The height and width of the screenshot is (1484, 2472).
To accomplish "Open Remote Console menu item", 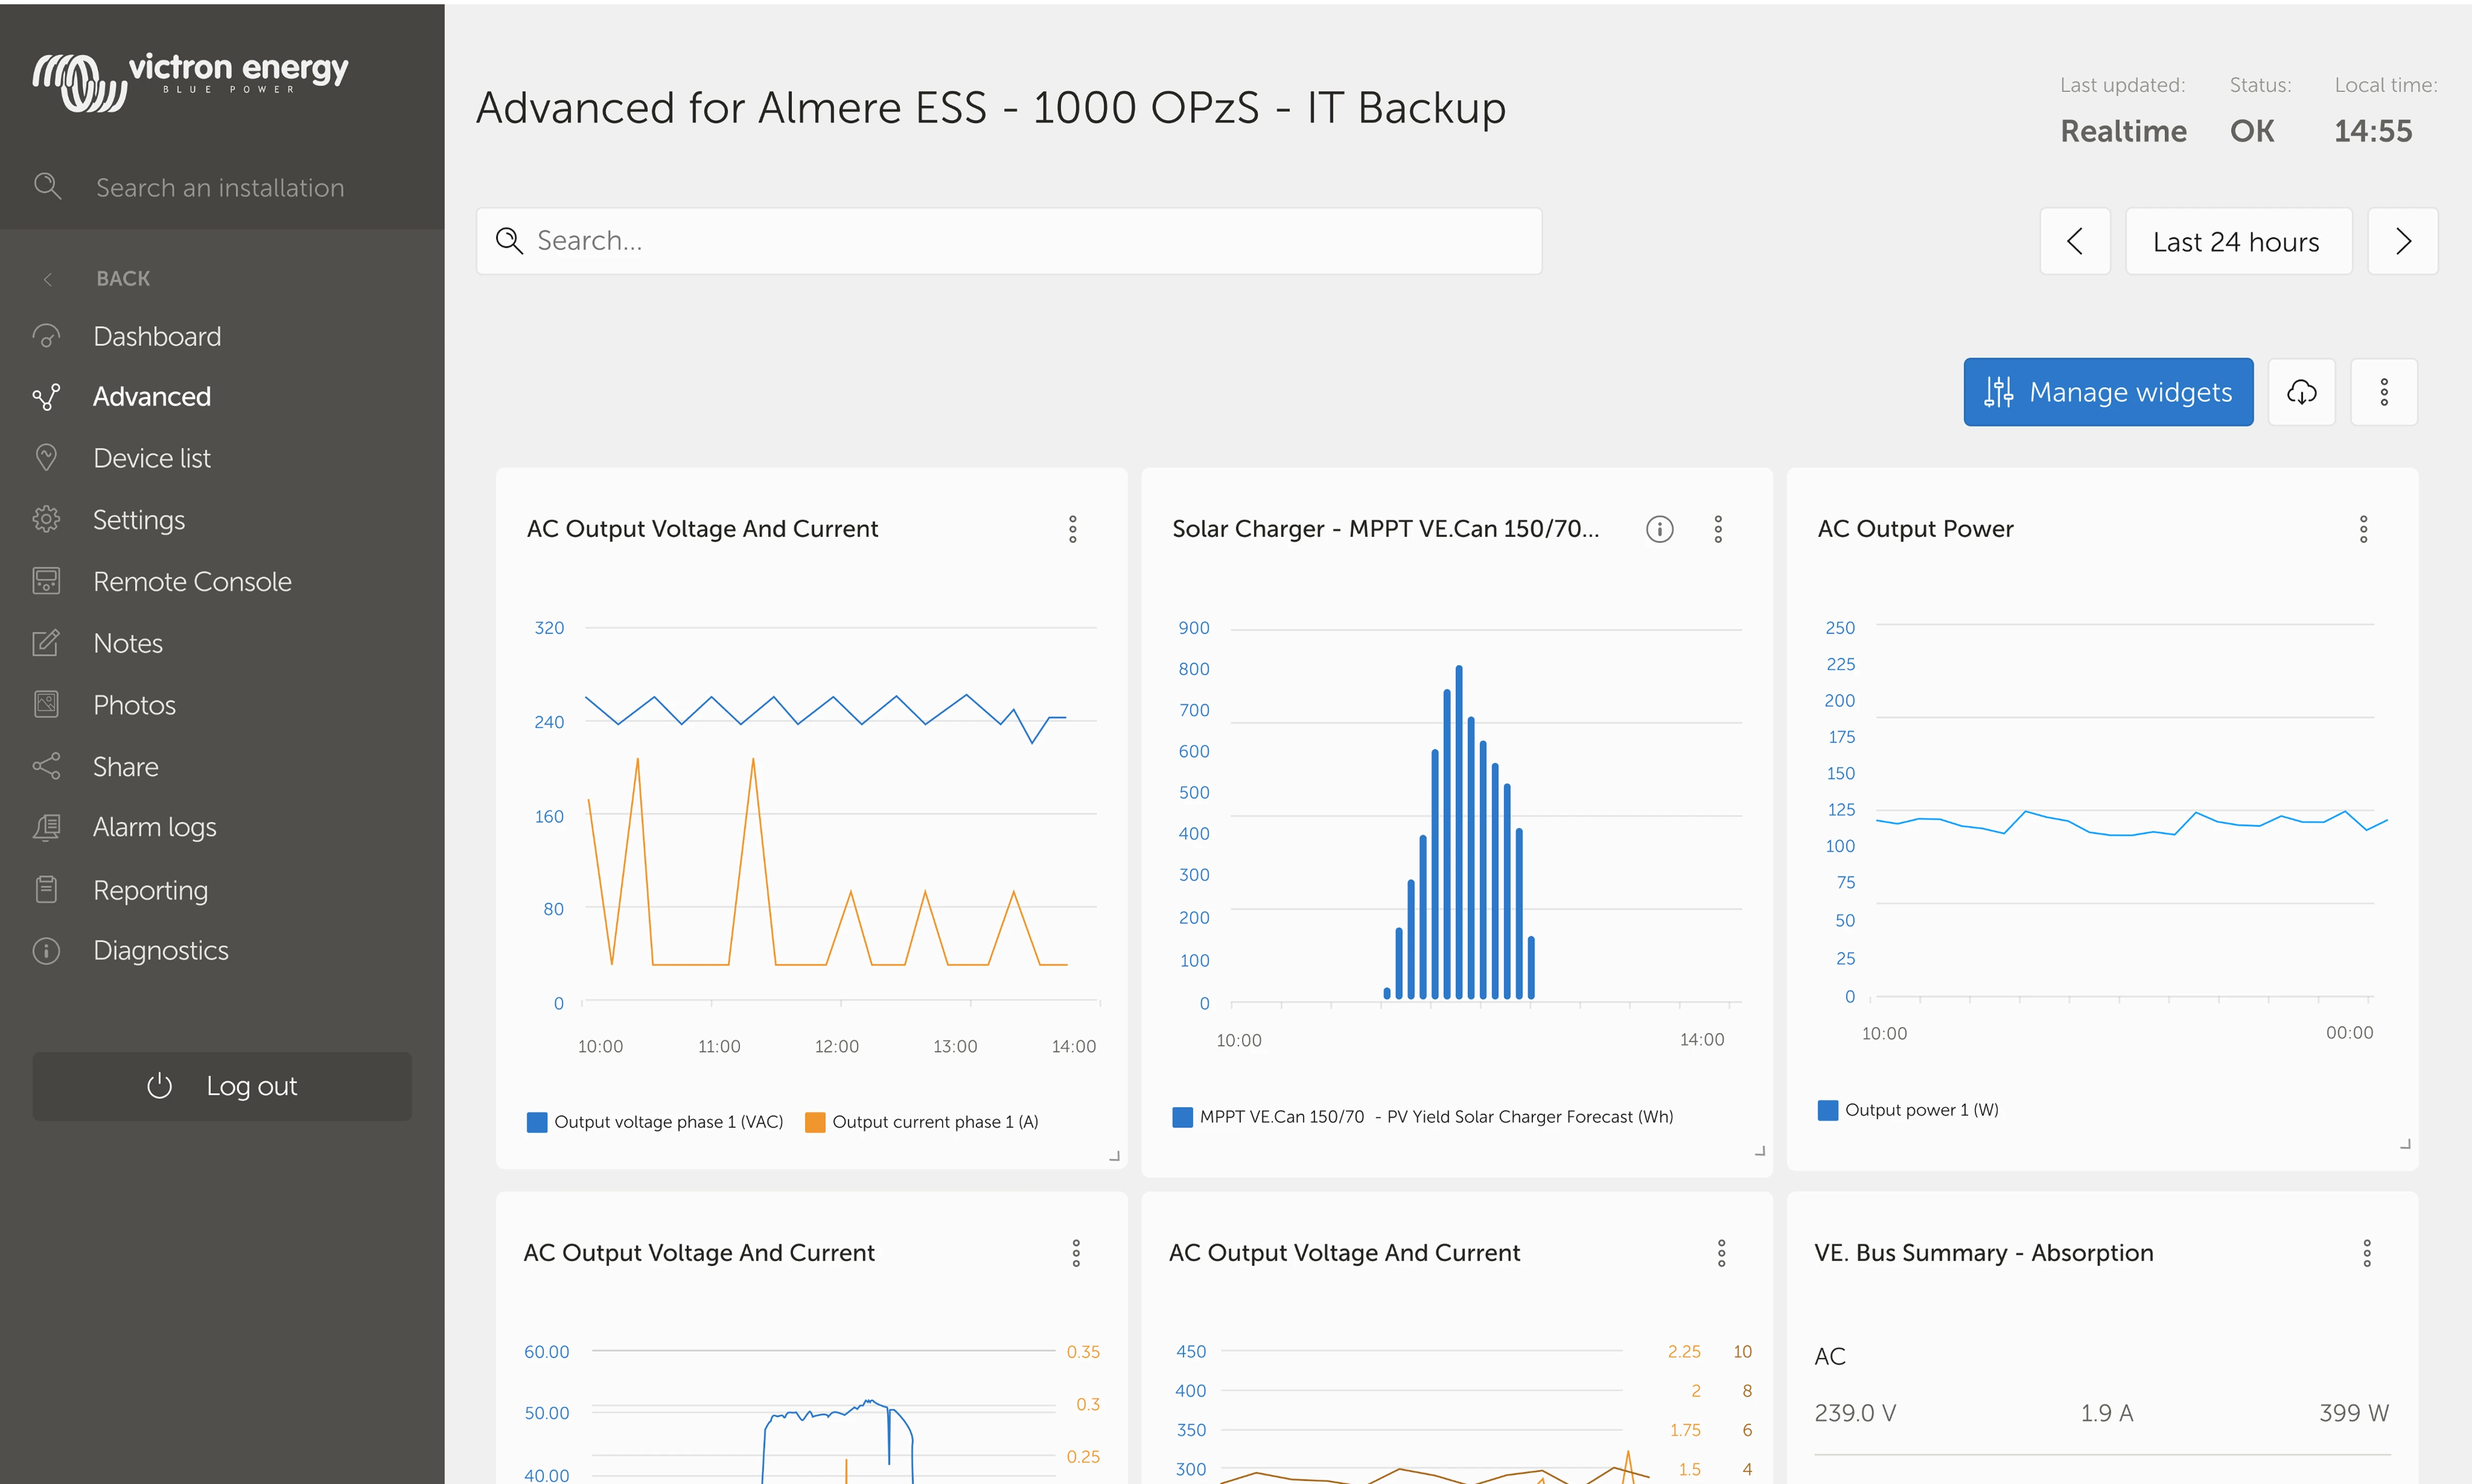I will [192, 581].
